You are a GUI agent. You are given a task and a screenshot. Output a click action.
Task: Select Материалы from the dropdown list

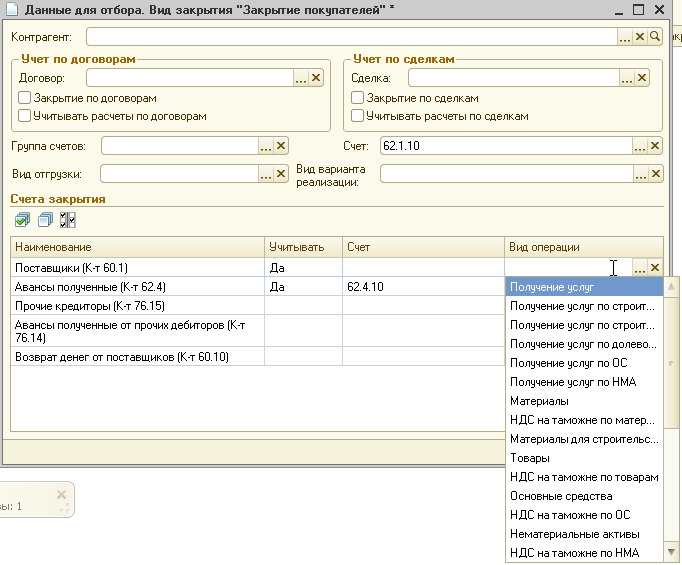[x=540, y=401]
